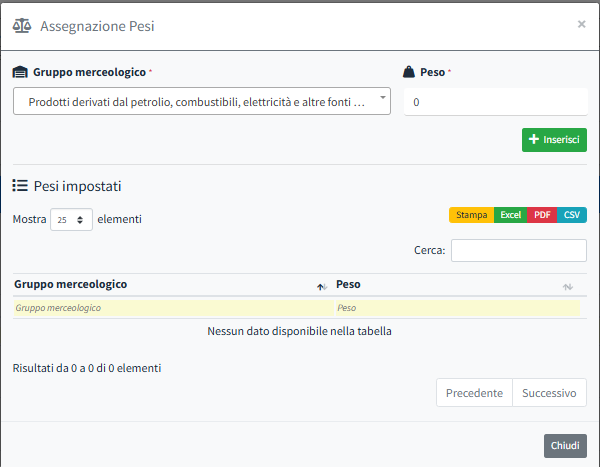
Task: Sort the table by Peso column
Action: tap(567, 286)
